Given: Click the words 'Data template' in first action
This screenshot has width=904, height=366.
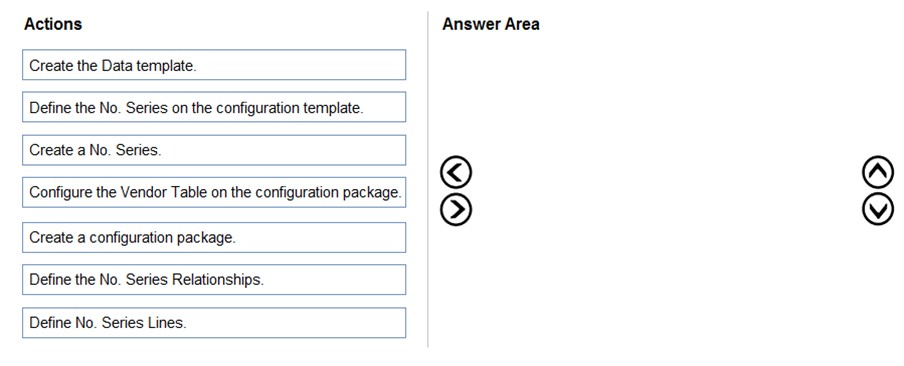Looking at the screenshot, I should click(148, 66).
